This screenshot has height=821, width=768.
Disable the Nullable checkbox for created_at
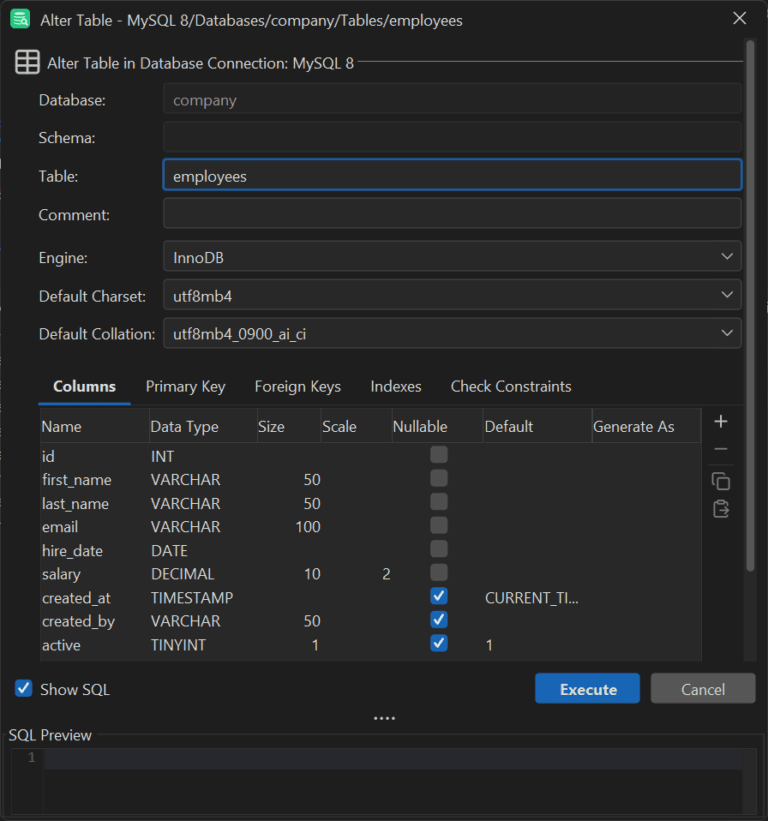tap(438, 595)
